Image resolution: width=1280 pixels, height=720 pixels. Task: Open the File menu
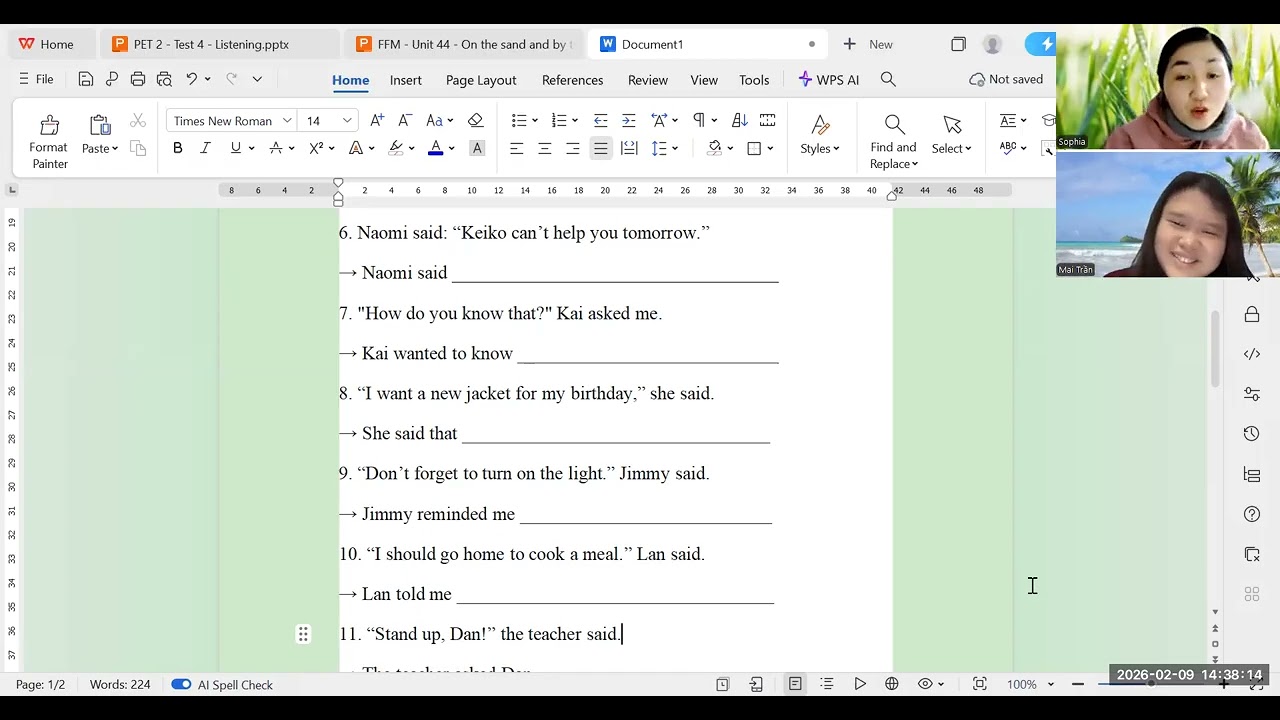pos(36,79)
